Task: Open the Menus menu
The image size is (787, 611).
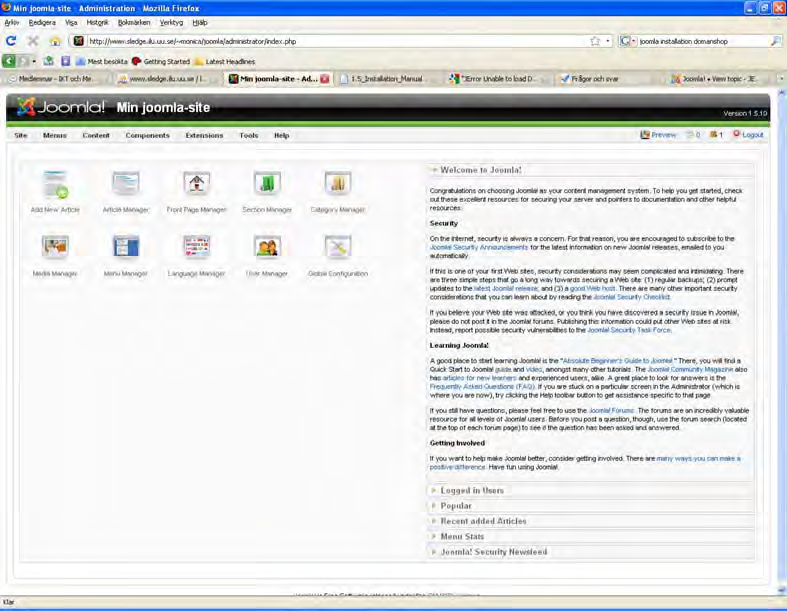Action: click(55, 136)
